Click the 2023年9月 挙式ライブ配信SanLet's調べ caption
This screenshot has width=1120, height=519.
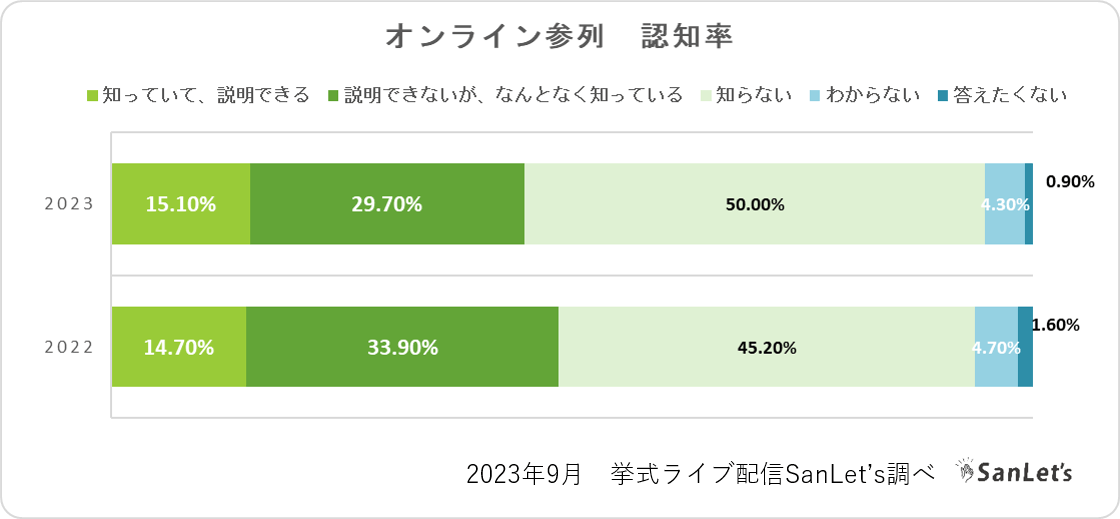click(x=700, y=473)
